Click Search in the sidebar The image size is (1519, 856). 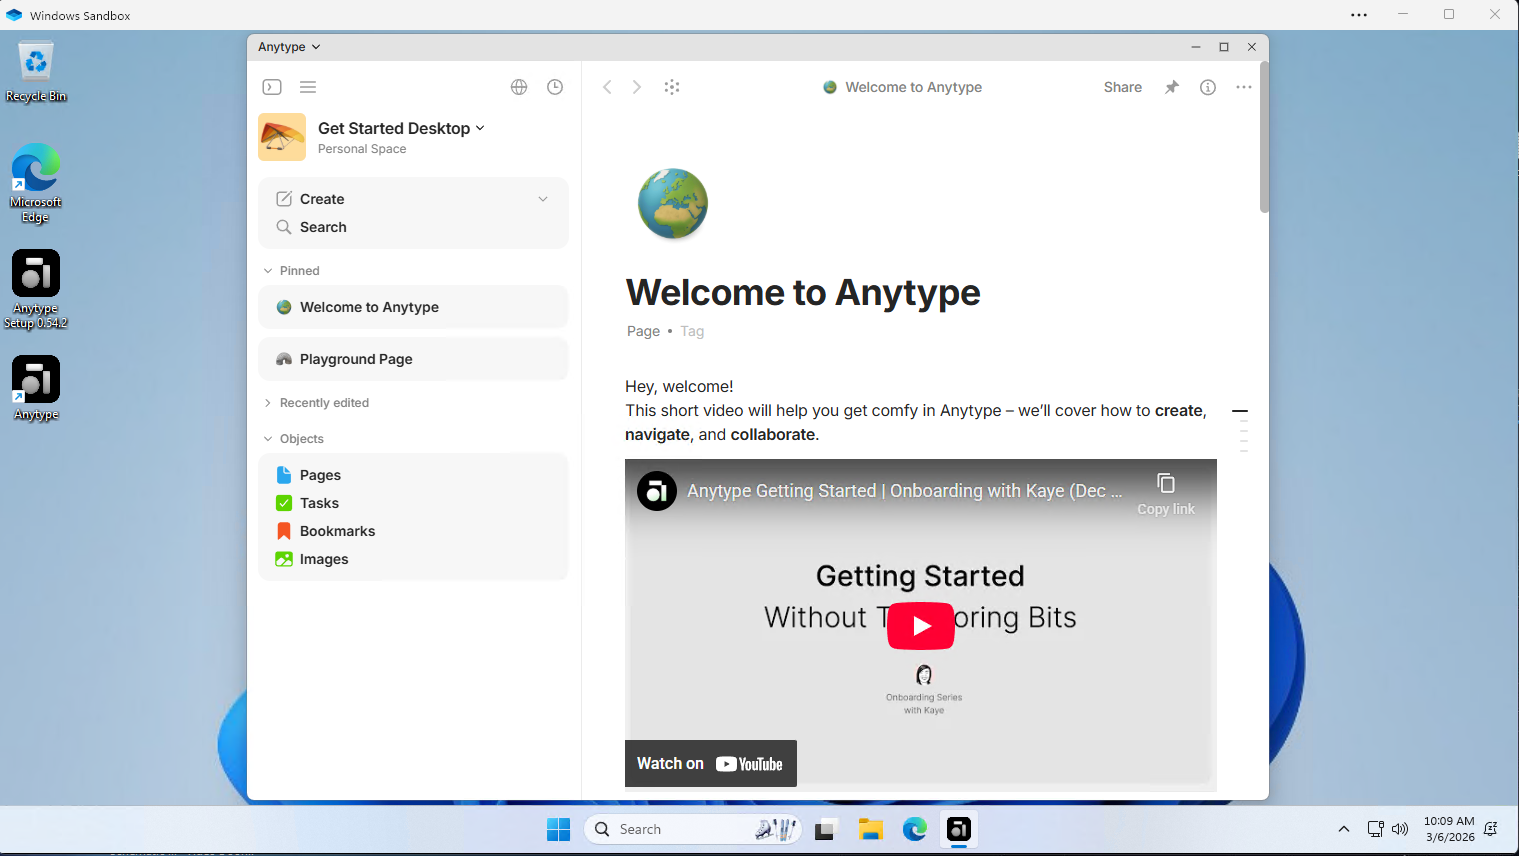(323, 227)
